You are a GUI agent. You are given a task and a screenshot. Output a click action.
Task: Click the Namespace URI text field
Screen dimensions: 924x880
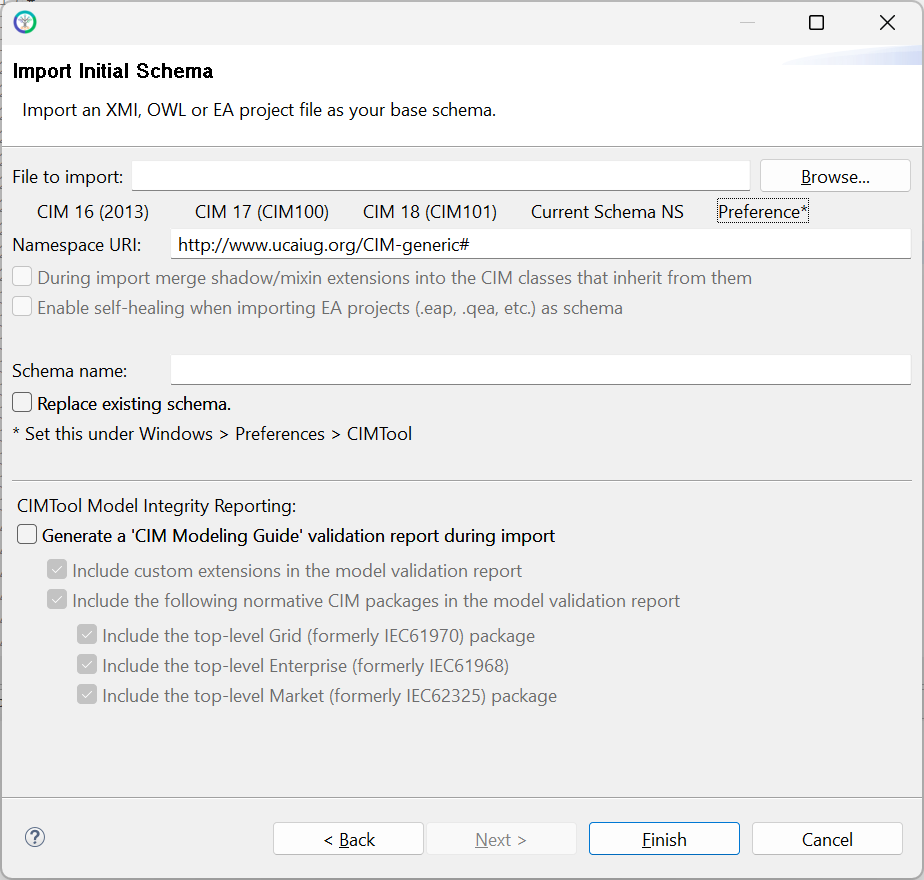click(x=540, y=244)
